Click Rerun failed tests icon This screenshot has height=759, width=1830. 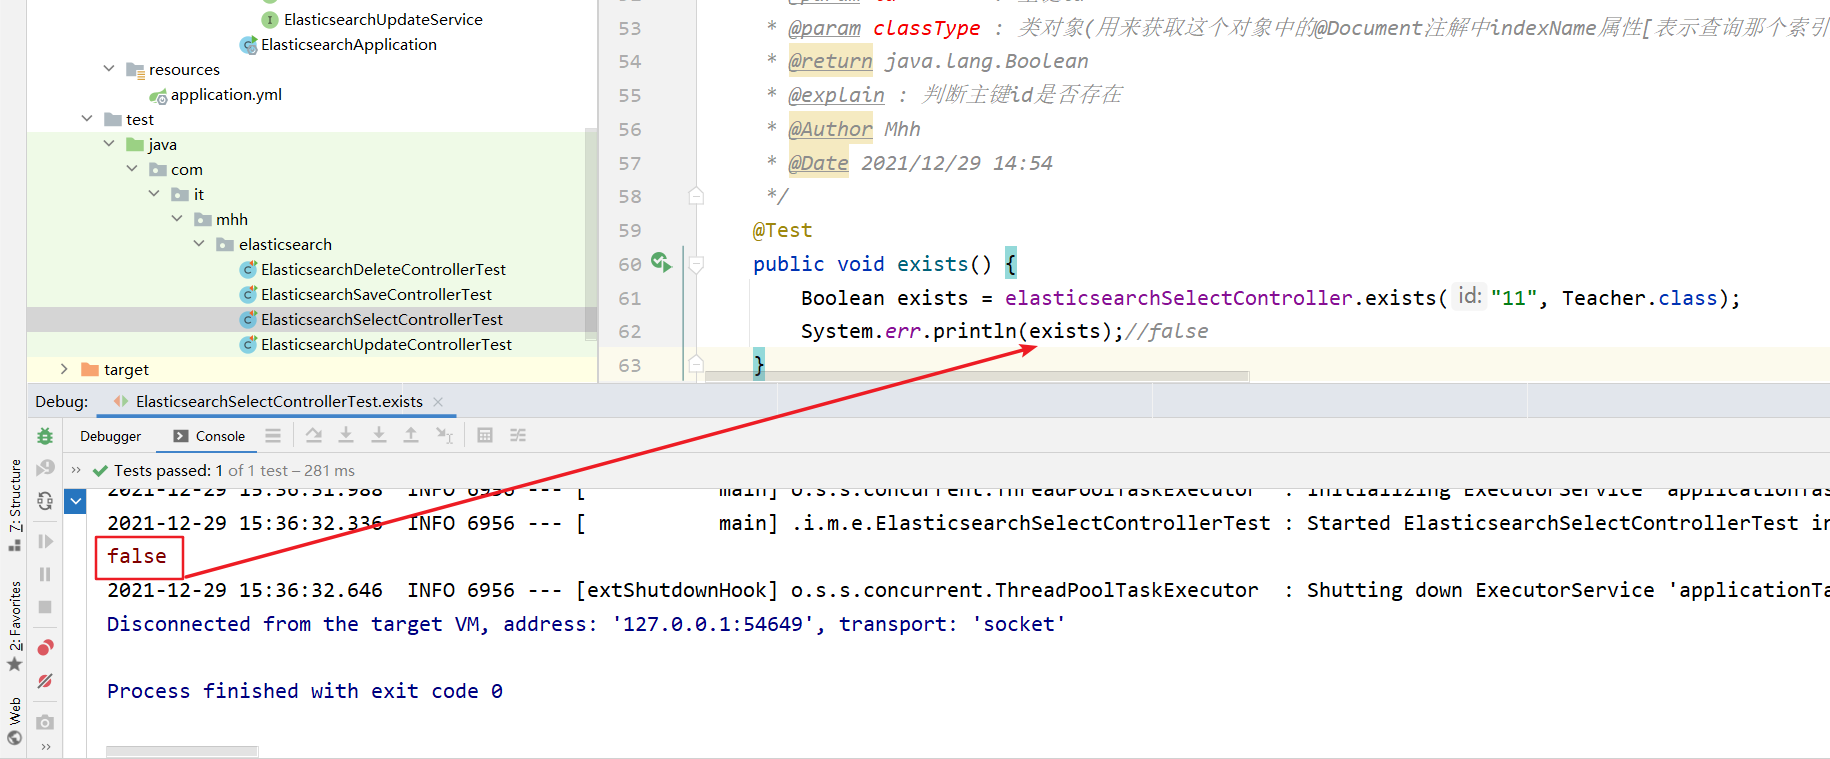click(x=45, y=468)
